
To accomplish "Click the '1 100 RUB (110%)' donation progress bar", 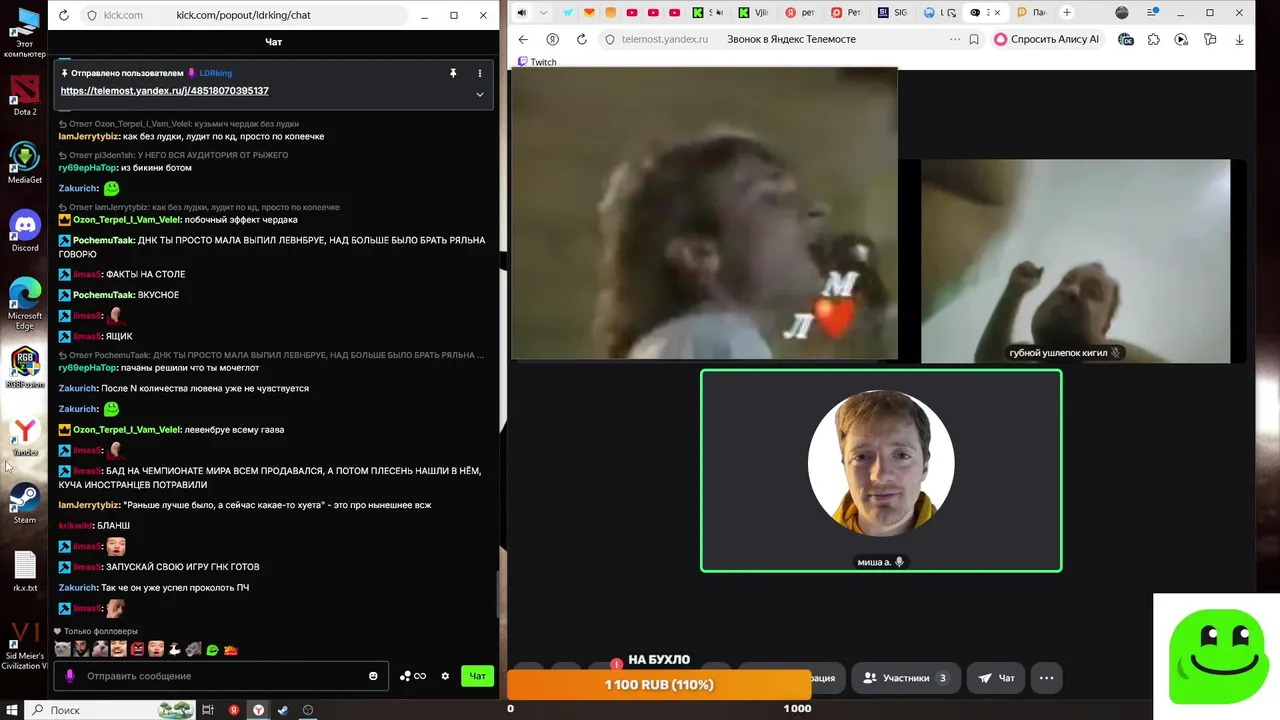I will (659, 685).
